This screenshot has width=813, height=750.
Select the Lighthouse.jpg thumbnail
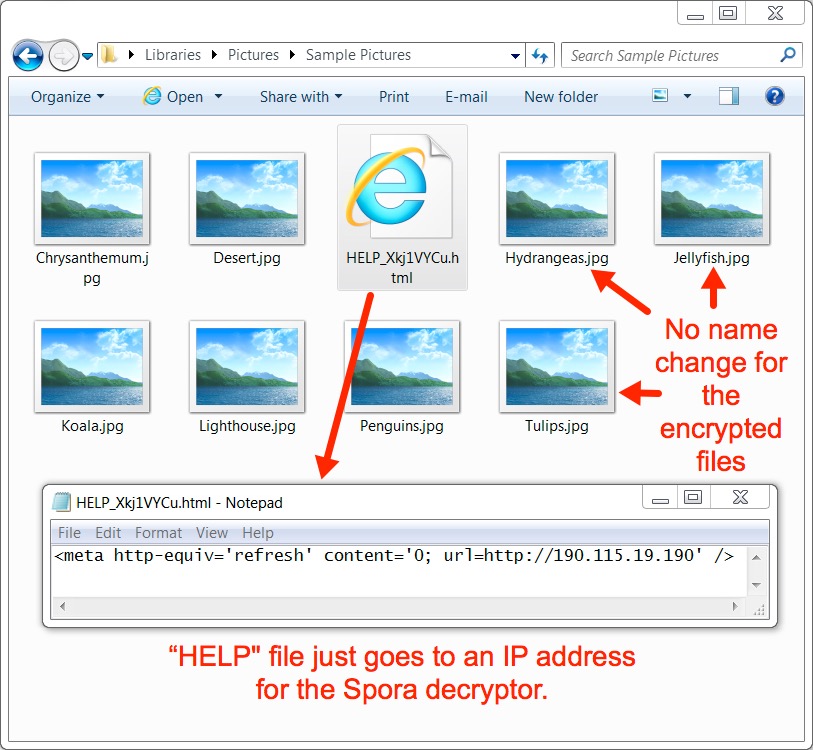tap(247, 367)
